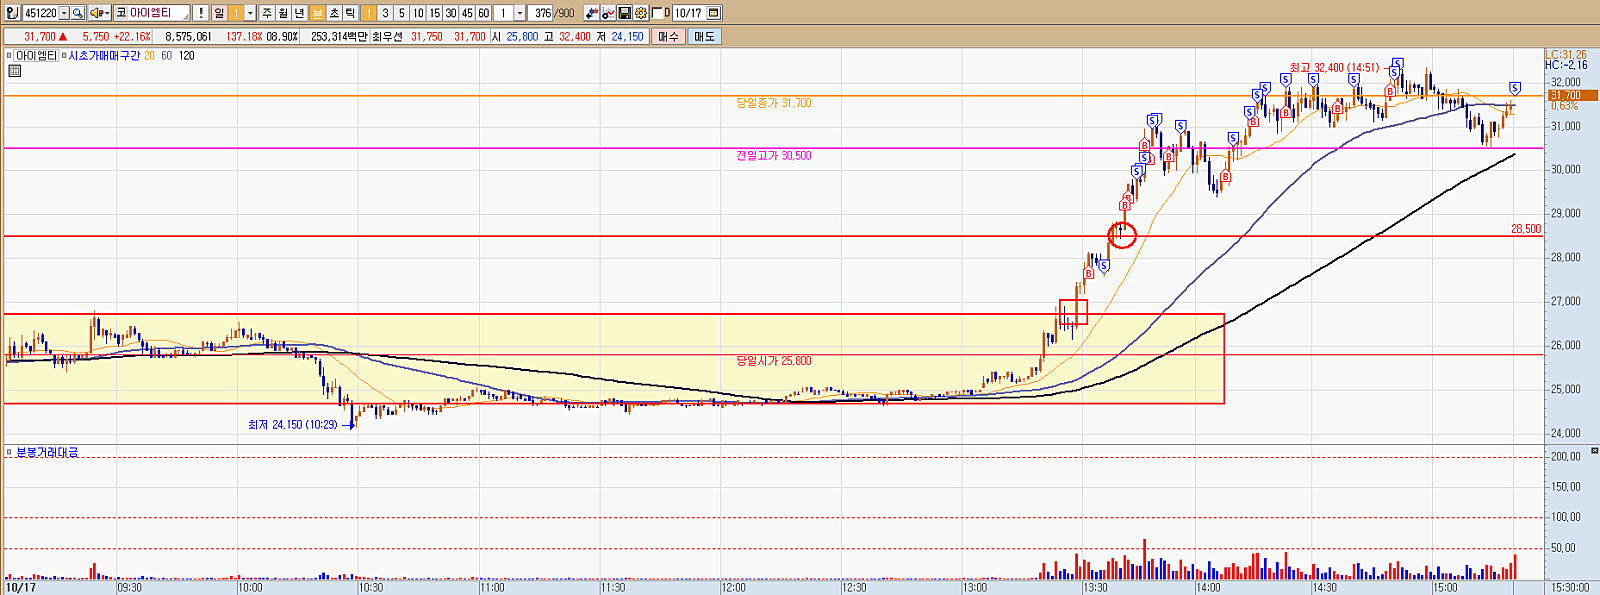Viewport: 1600px width, 595px height.
Task: Click the 당일종가 31,700 line label
Action: [773, 103]
